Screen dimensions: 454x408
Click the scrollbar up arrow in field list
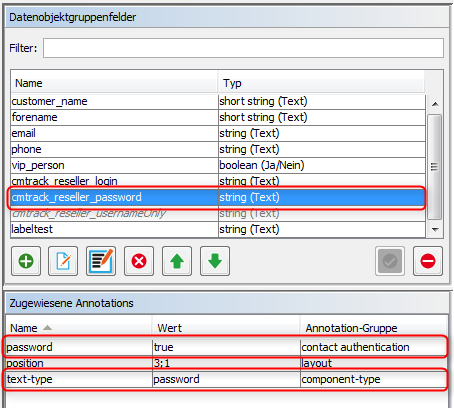tap(435, 104)
